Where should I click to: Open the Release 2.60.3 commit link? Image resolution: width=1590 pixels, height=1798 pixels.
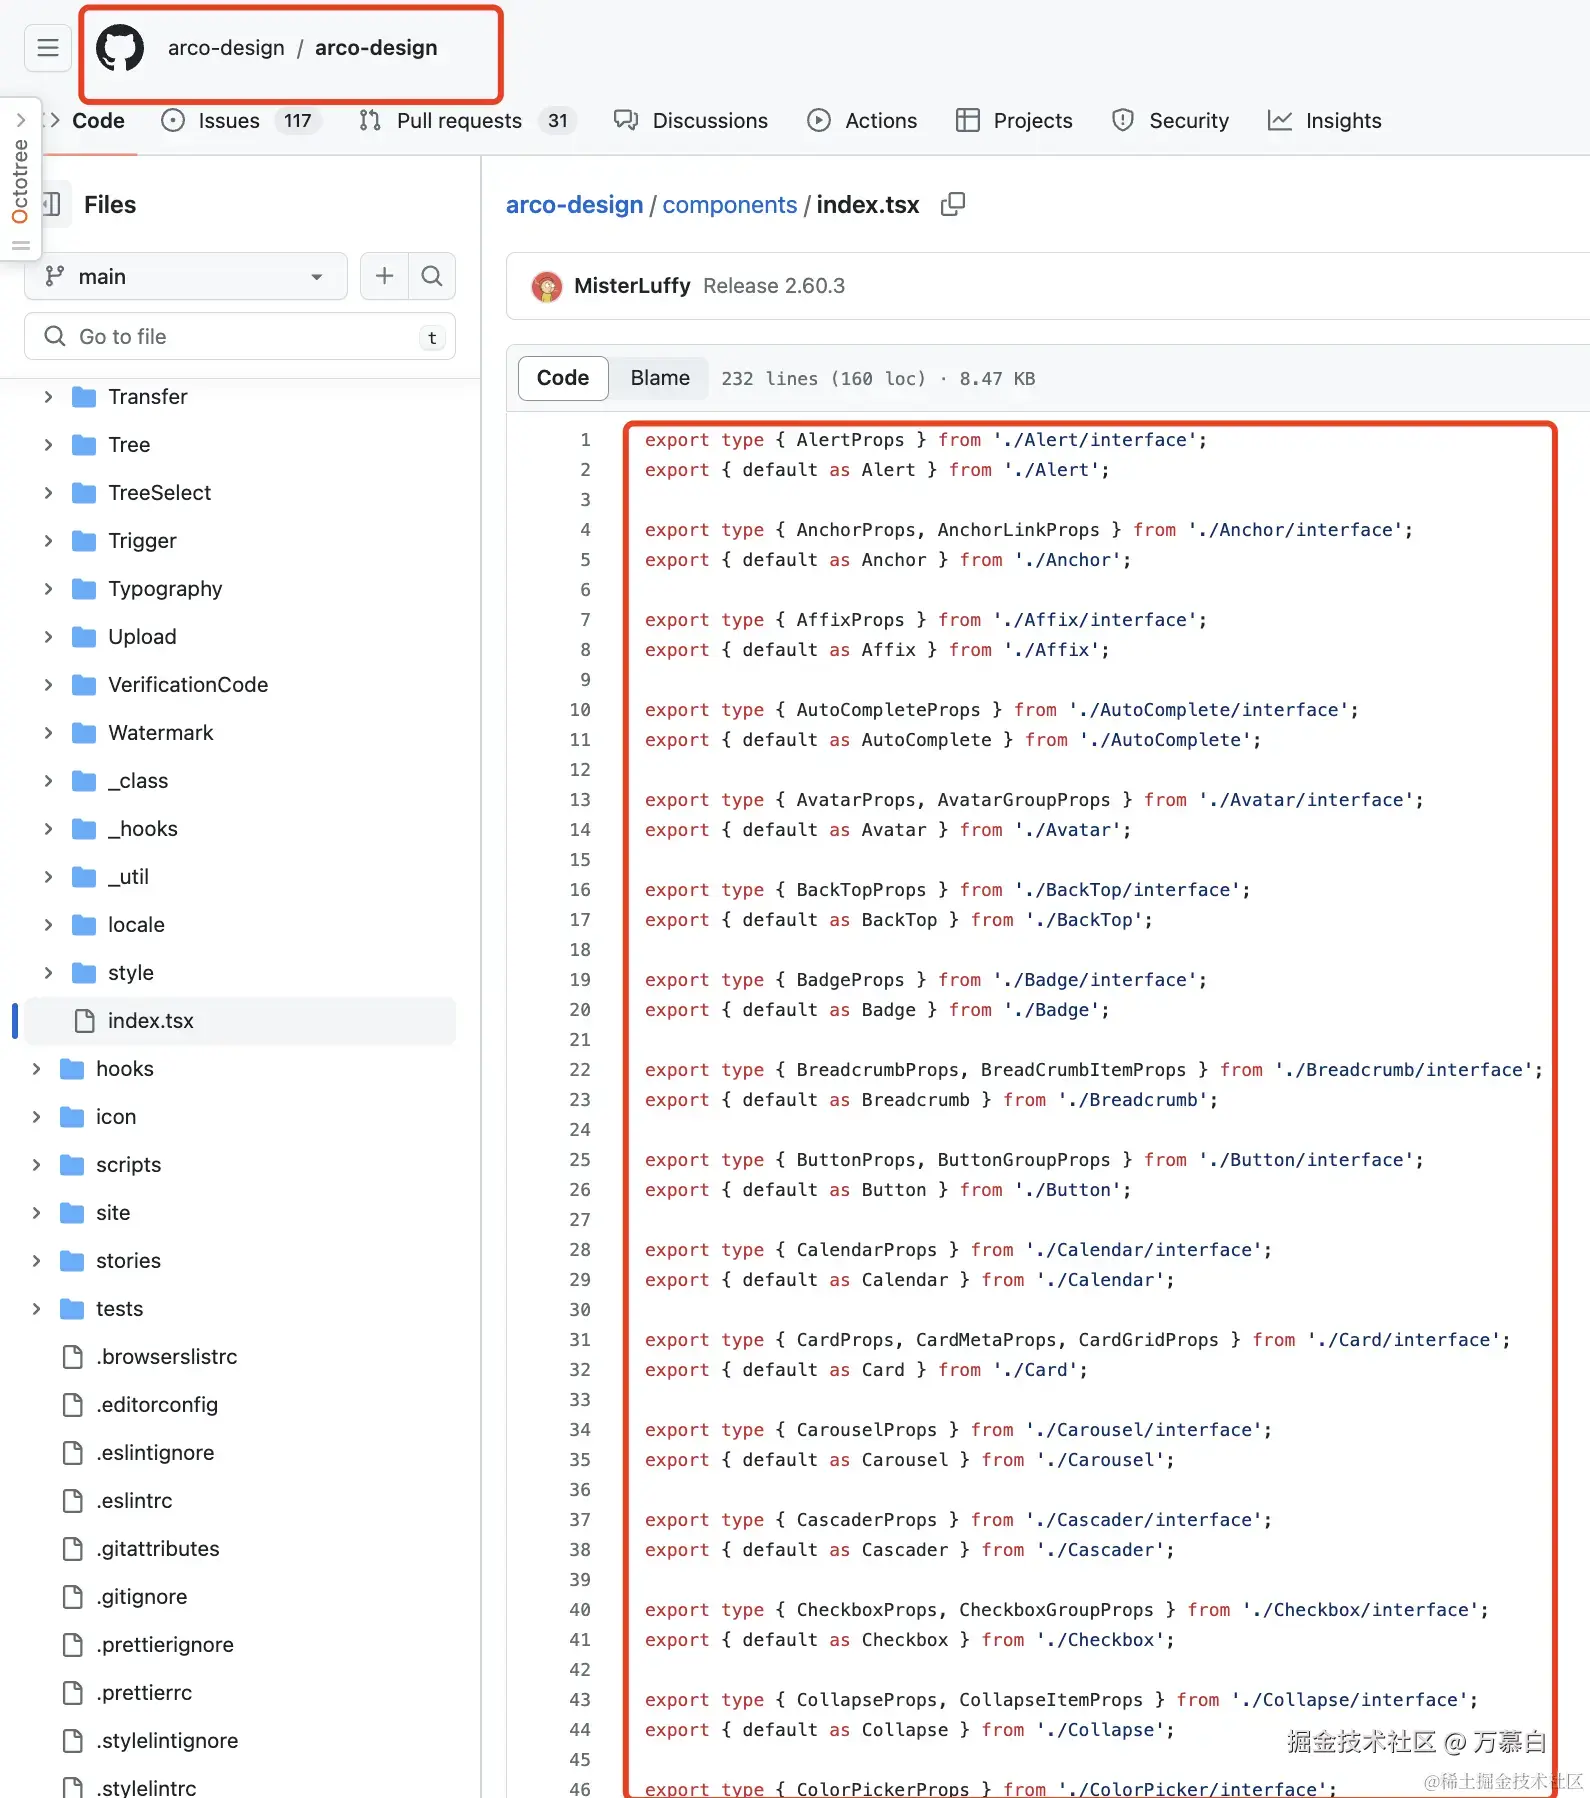coord(774,286)
